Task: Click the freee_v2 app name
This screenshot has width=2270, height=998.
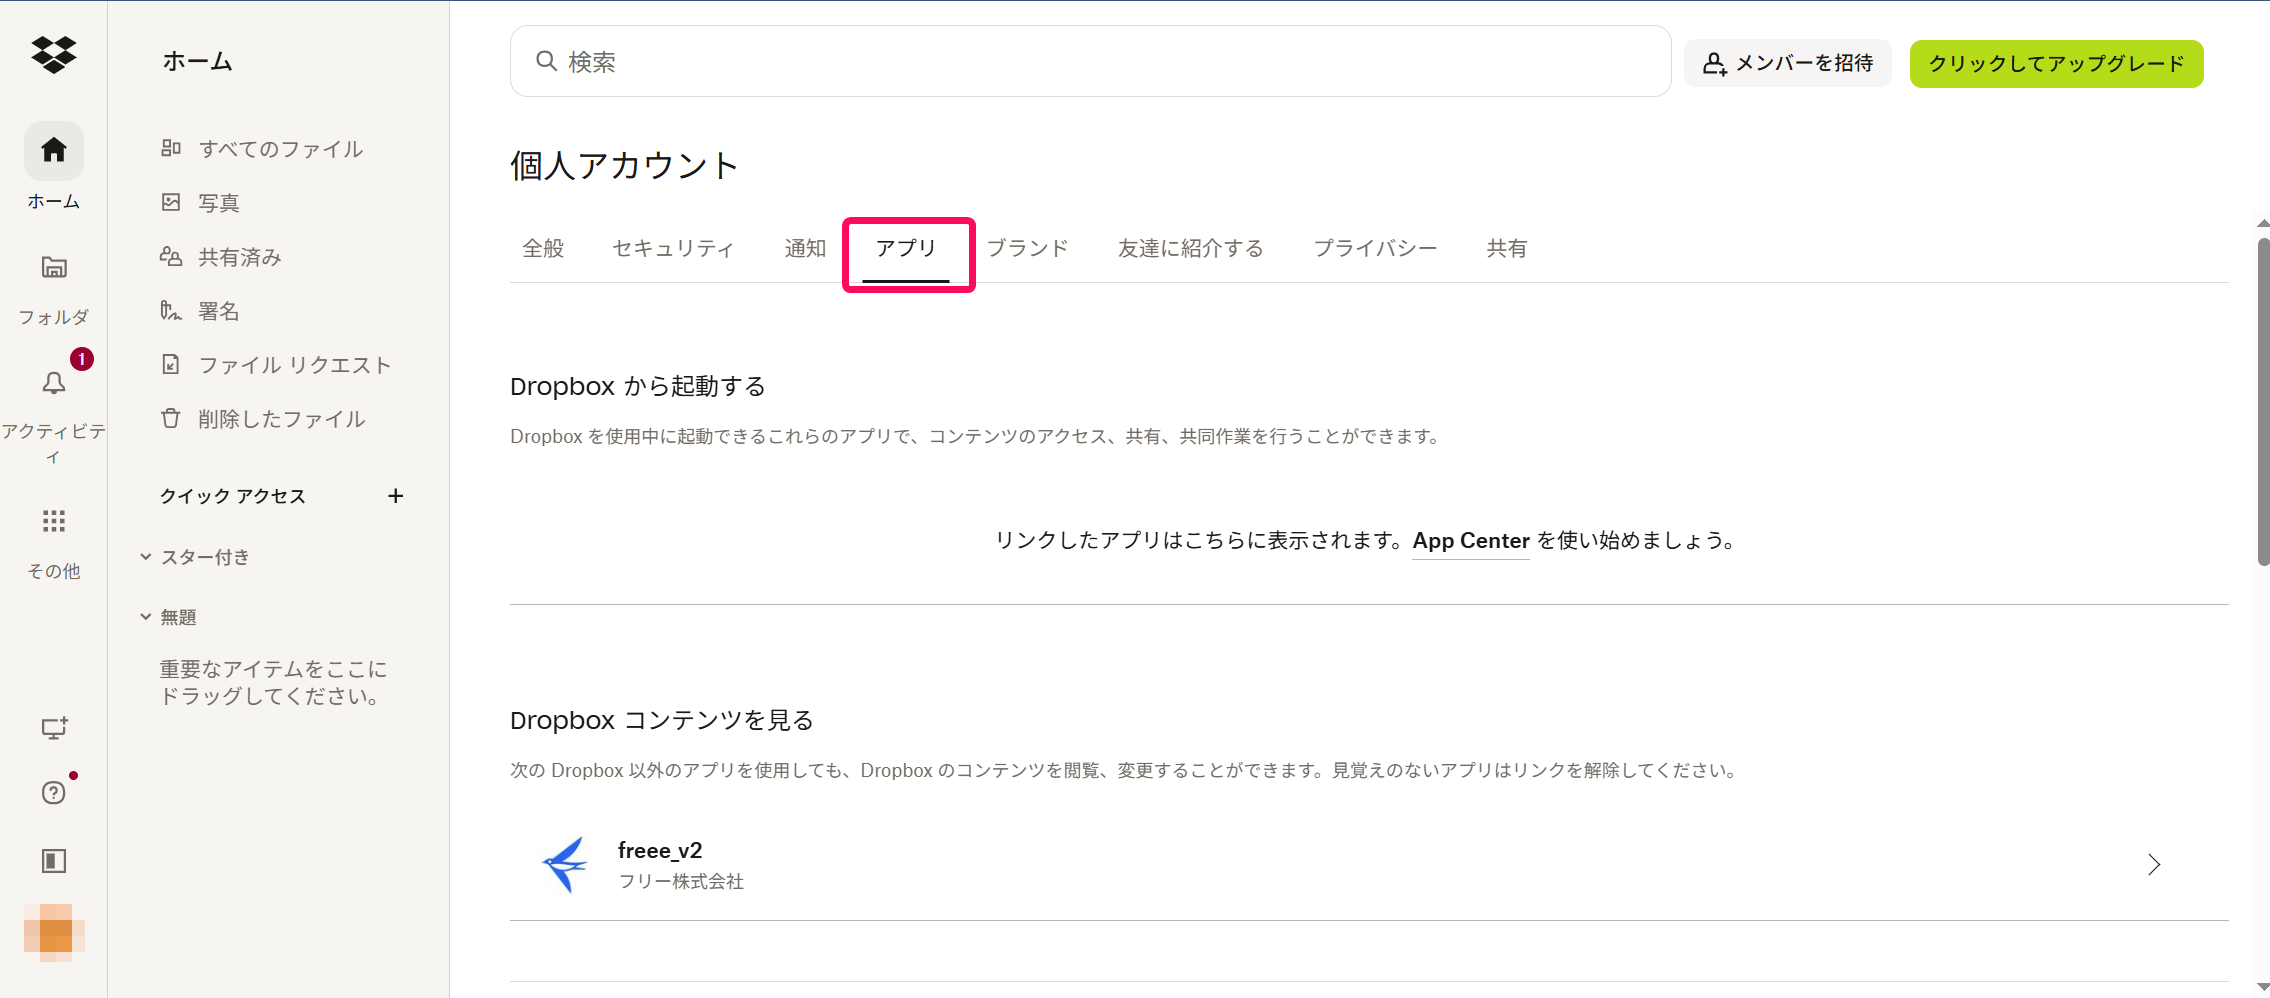Action: [x=660, y=850]
